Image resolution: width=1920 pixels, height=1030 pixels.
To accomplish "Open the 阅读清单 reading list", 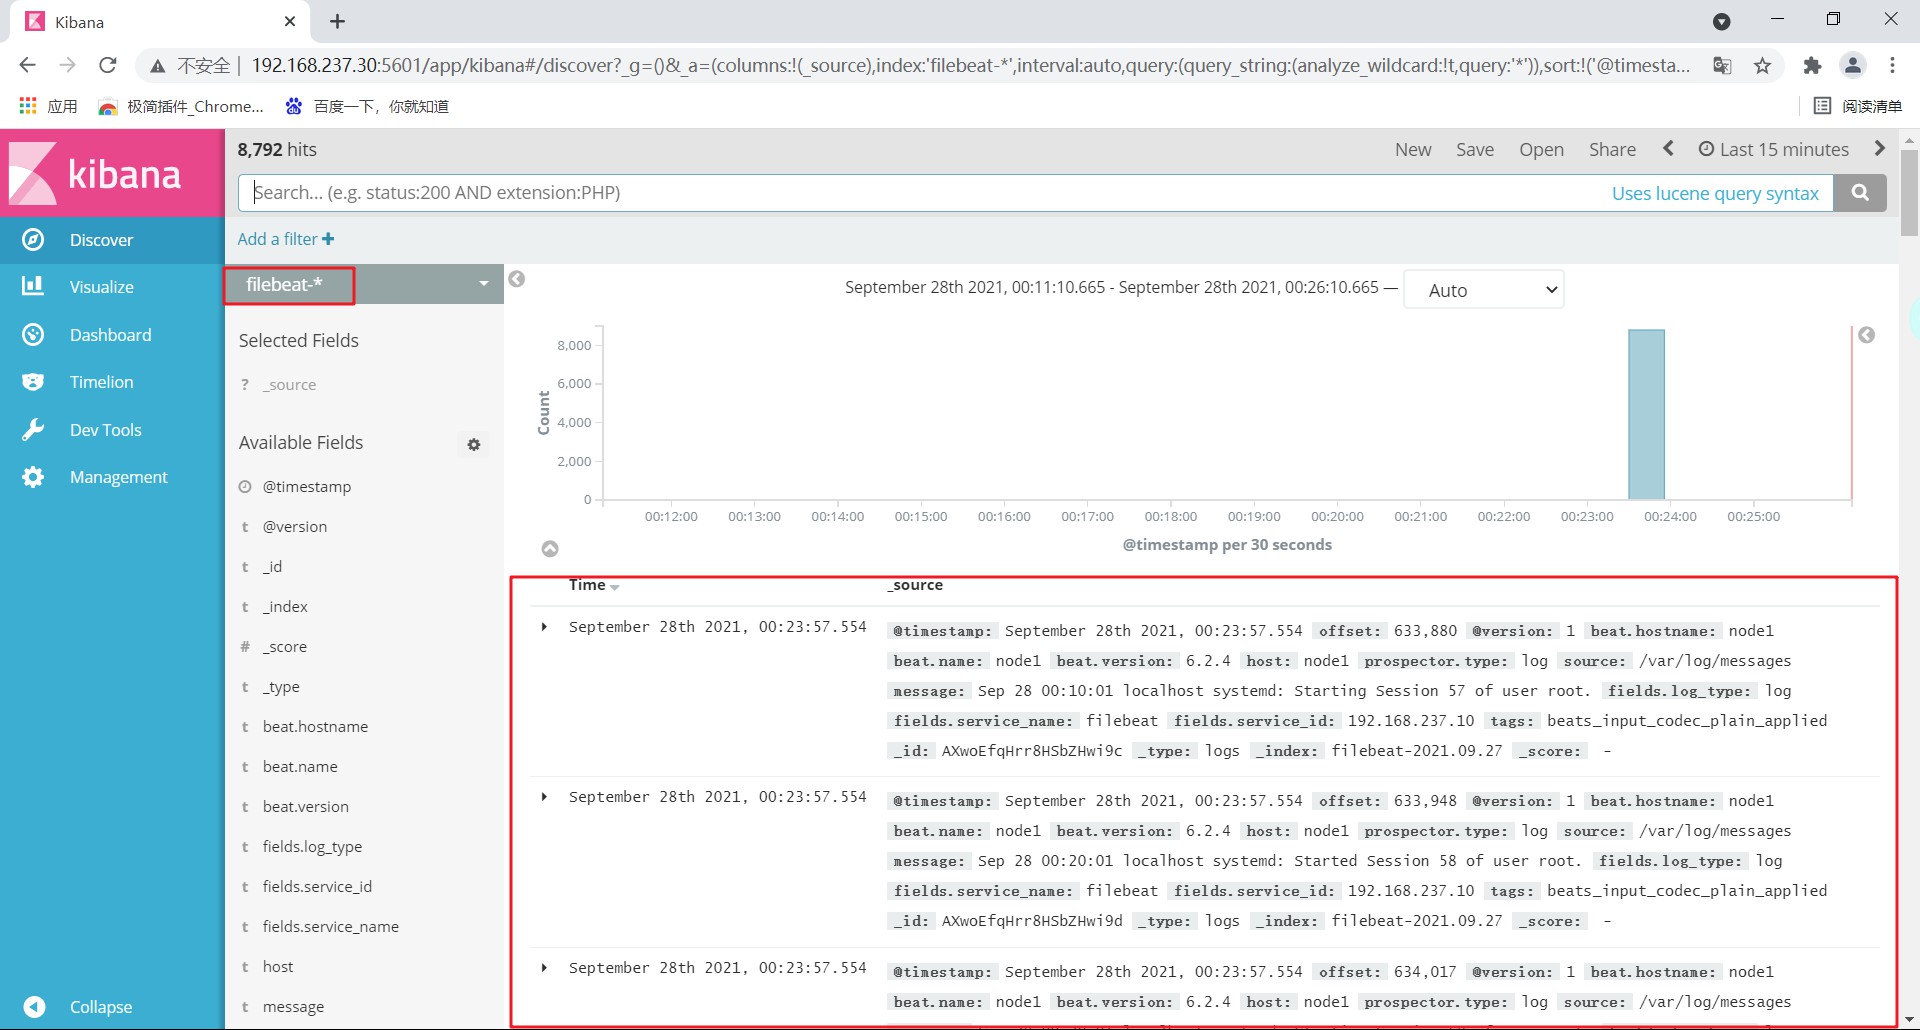I will pyautogui.click(x=1858, y=106).
